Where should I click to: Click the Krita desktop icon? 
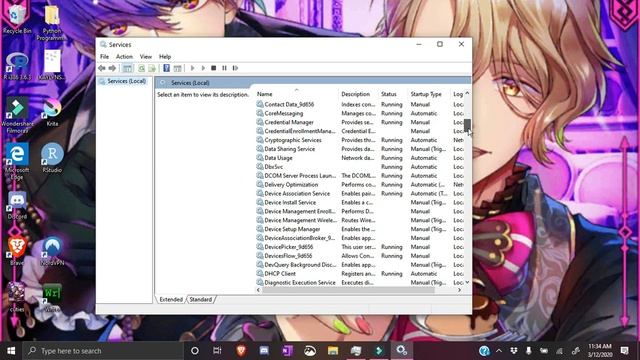coord(52,112)
